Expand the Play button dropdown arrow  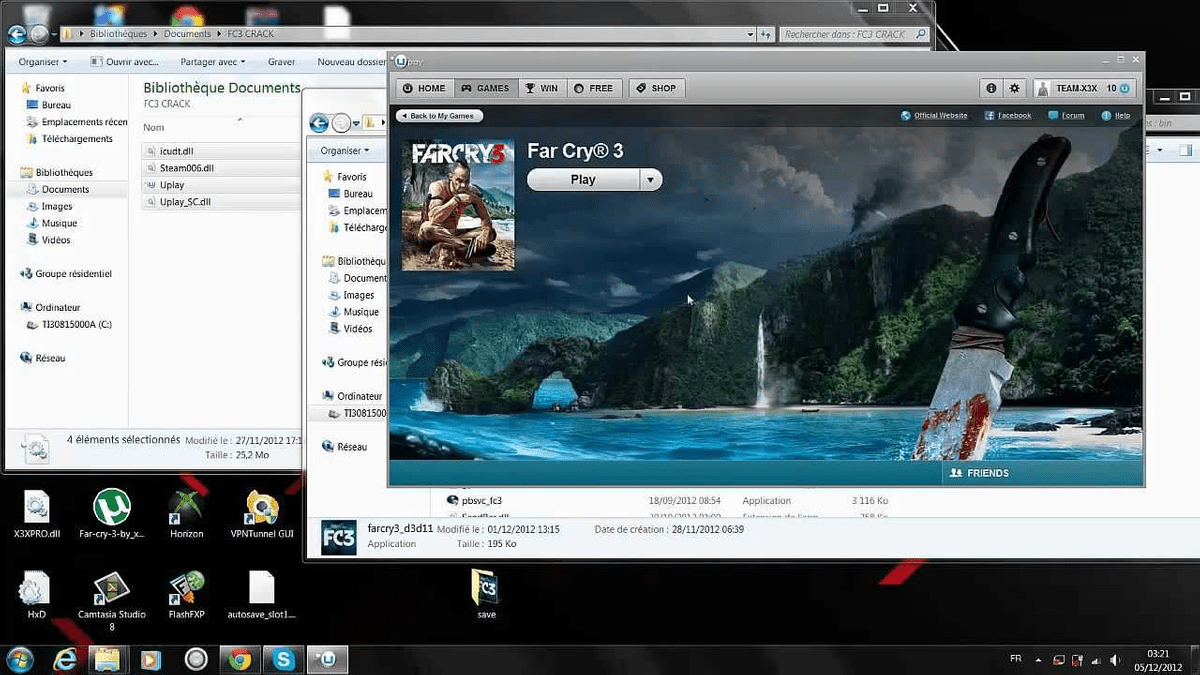[x=651, y=180]
